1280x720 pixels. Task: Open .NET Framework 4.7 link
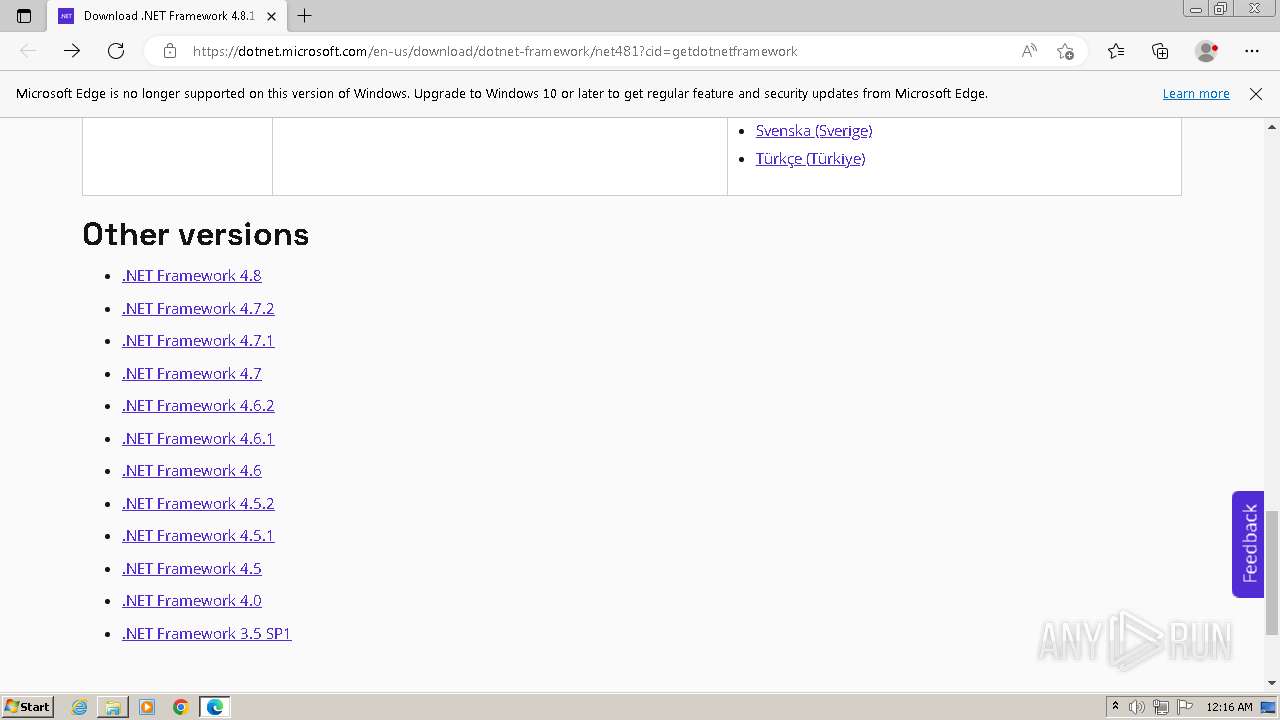pyautogui.click(x=192, y=374)
